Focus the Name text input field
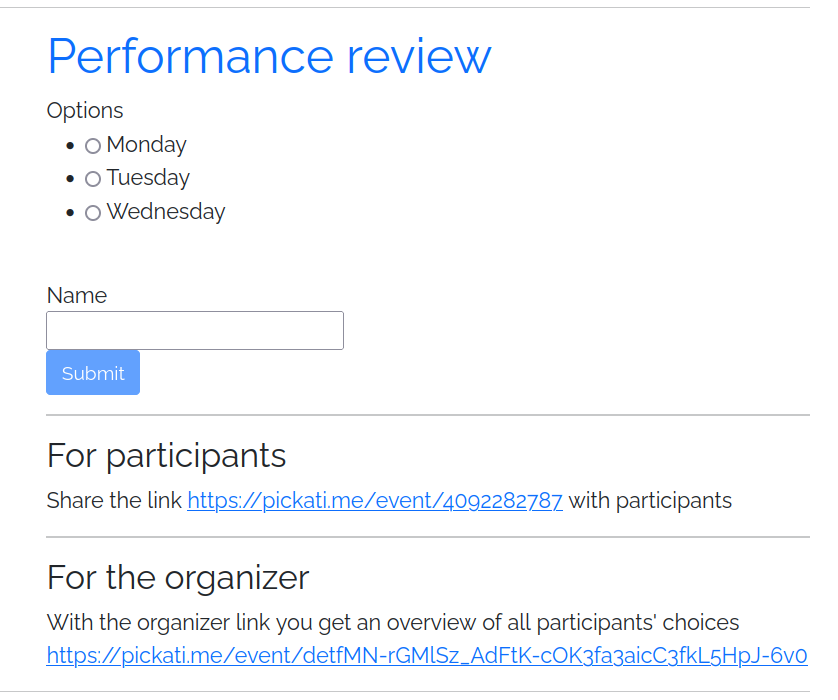Screen dimensions: 838x700 pos(195,330)
